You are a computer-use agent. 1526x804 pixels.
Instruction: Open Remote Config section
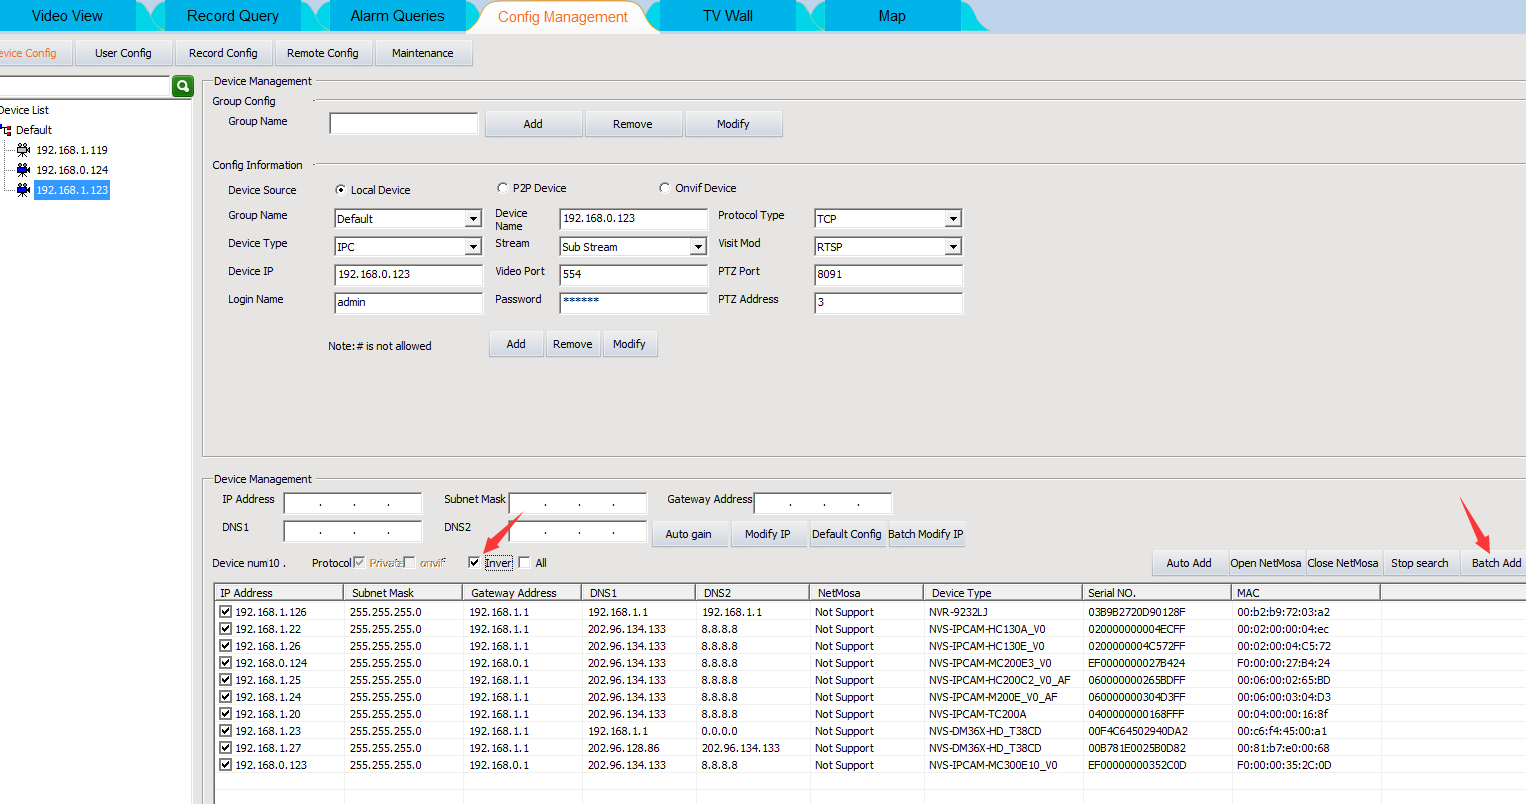(x=323, y=53)
